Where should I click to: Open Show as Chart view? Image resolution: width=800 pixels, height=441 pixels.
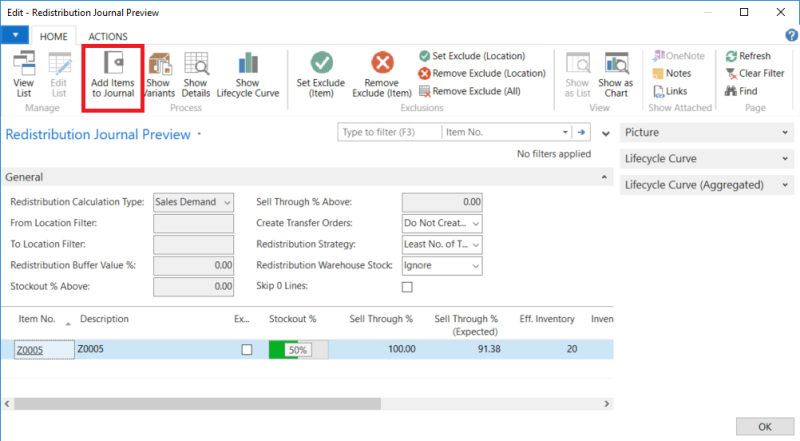tap(615, 64)
